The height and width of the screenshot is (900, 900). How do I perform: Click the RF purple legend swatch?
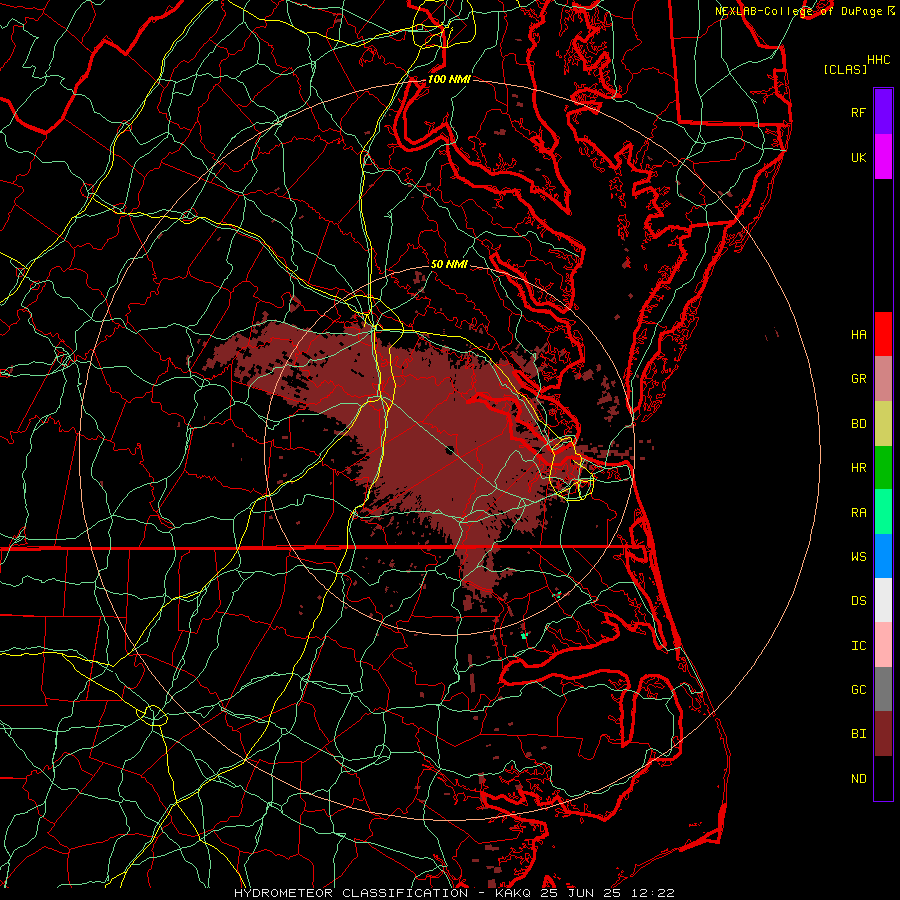(883, 112)
